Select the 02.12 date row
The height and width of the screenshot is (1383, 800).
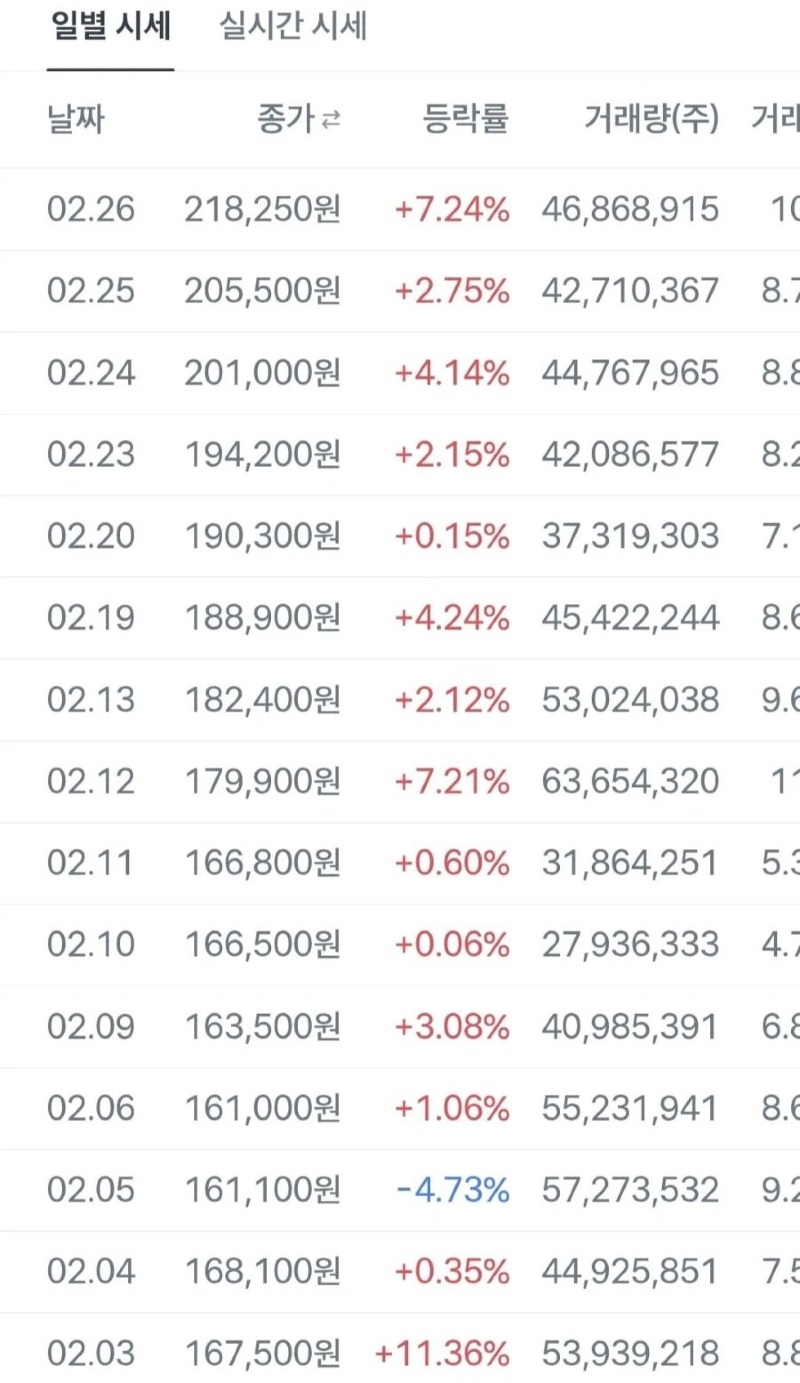(90, 781)
